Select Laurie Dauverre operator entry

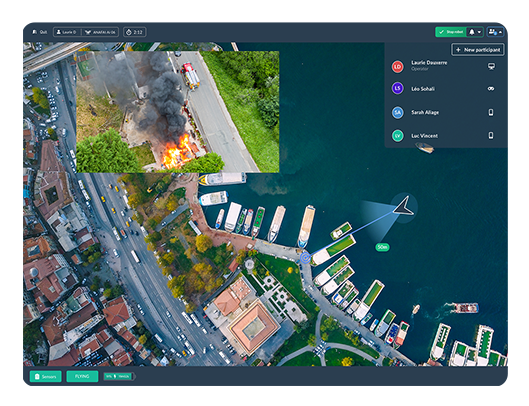pos(443,66)
